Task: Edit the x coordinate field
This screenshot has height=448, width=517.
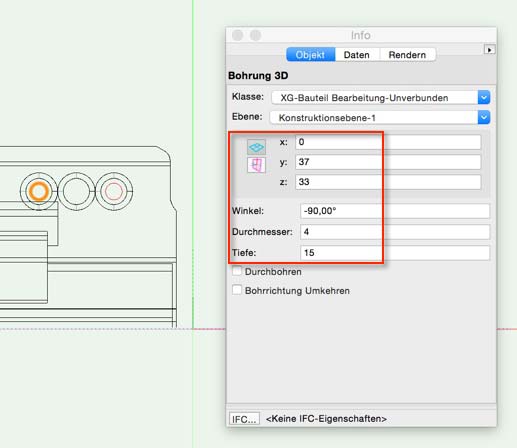Action: pyautogui.click(x=388, y=142)
